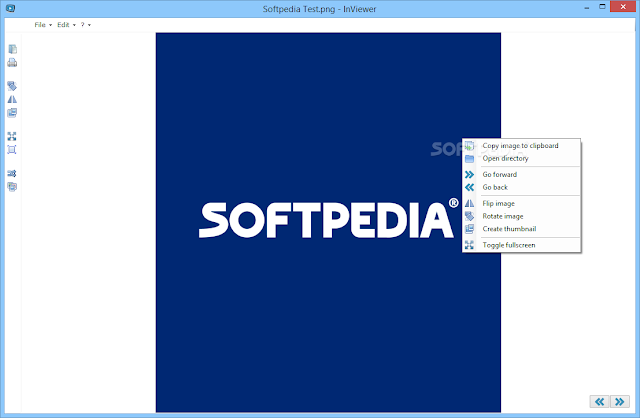Choose Go back in context menu

521,187
